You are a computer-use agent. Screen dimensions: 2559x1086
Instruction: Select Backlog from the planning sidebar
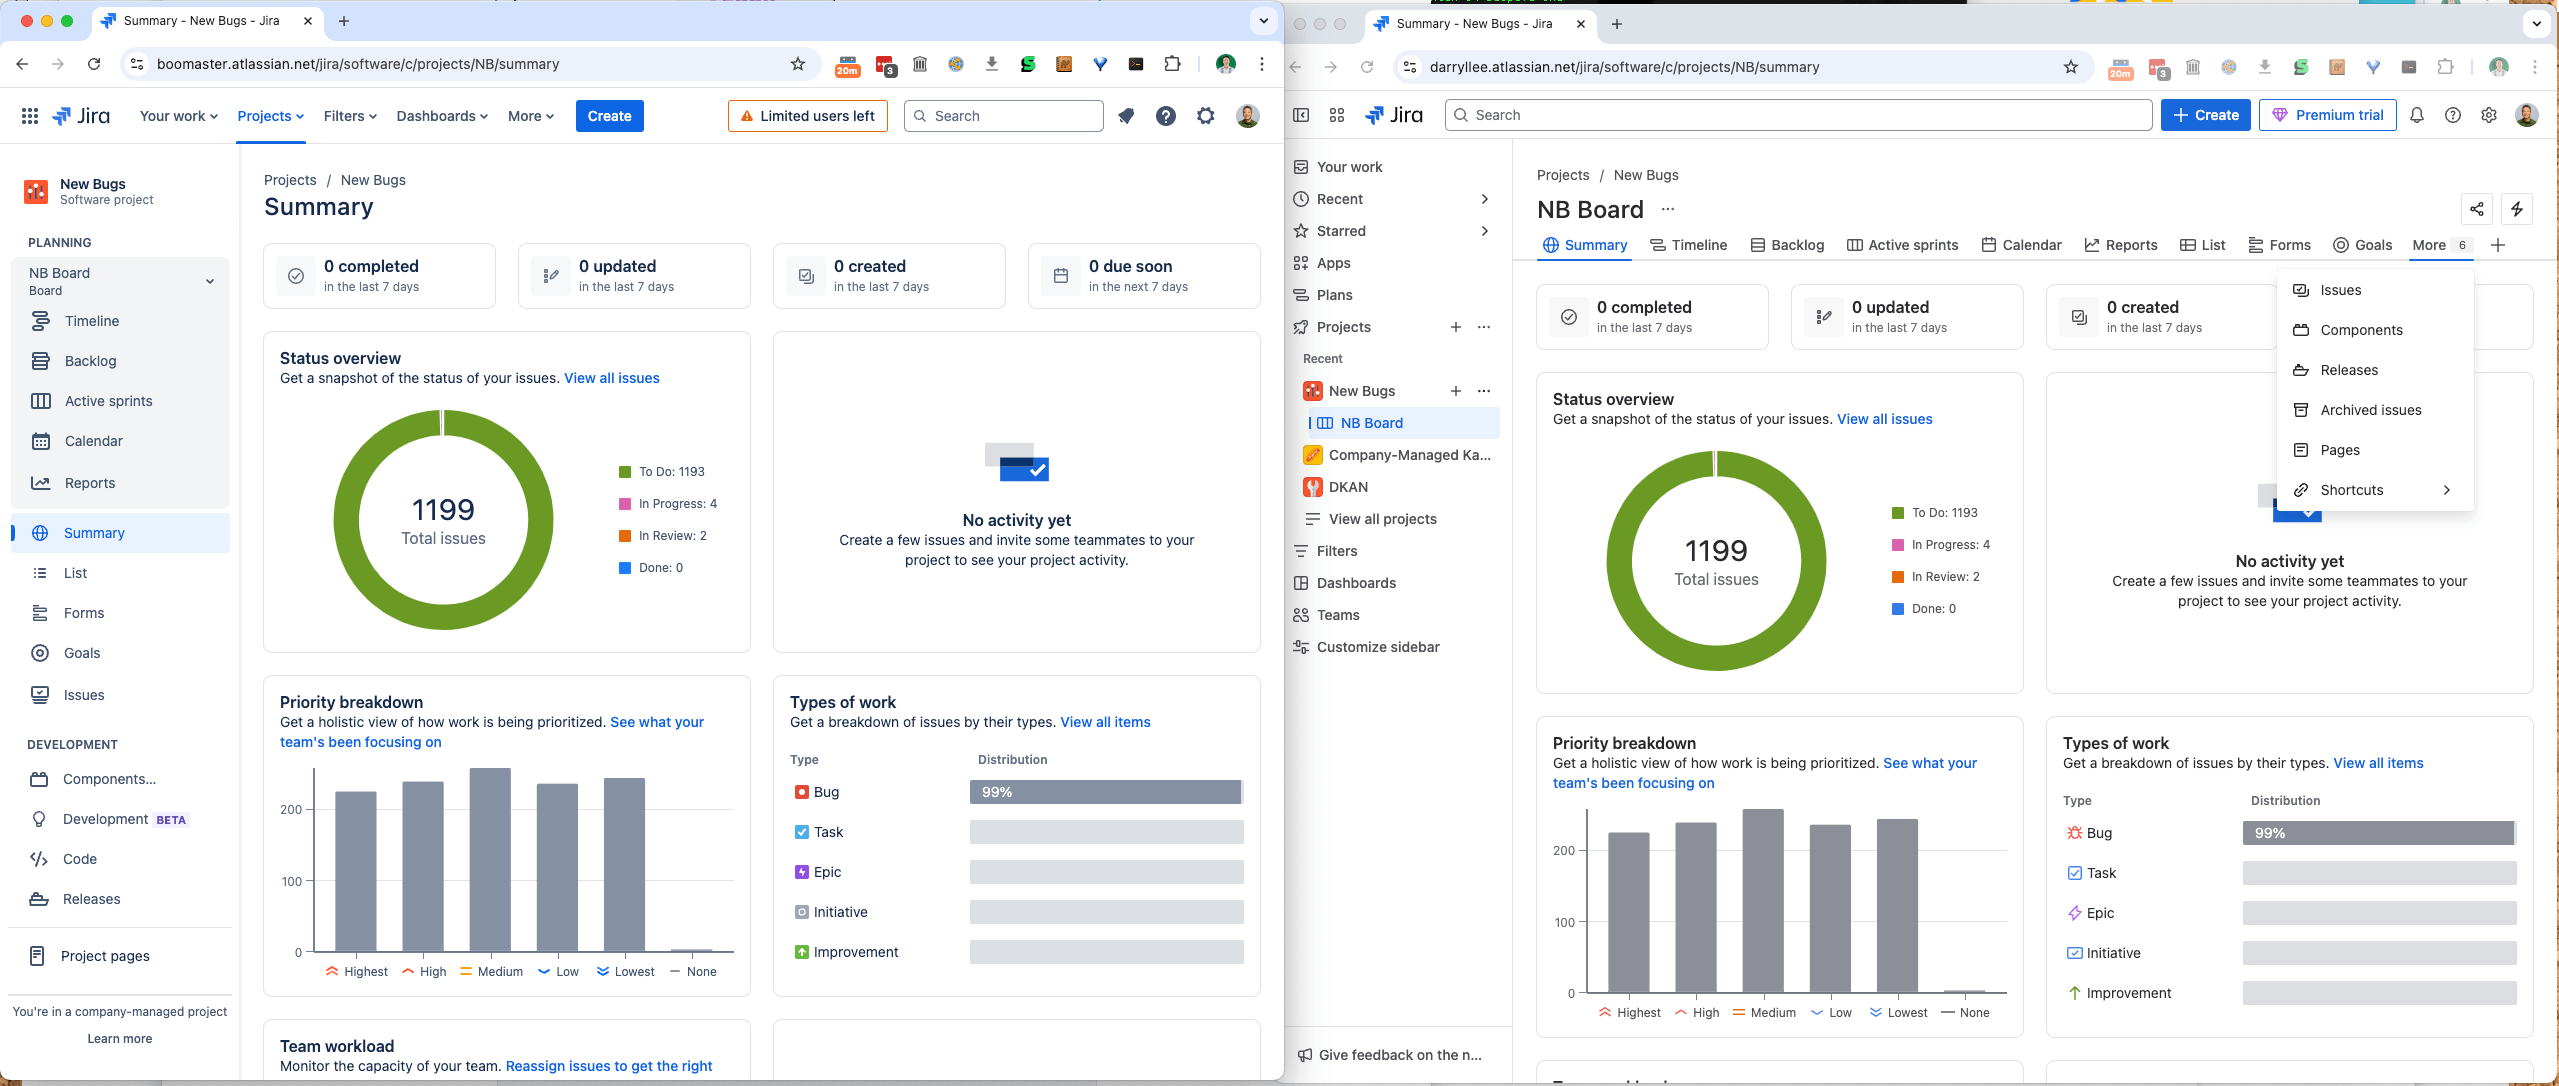[91, 361]
